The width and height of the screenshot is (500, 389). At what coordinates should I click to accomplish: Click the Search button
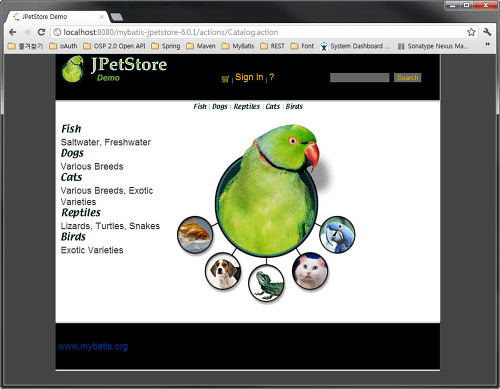407,77
